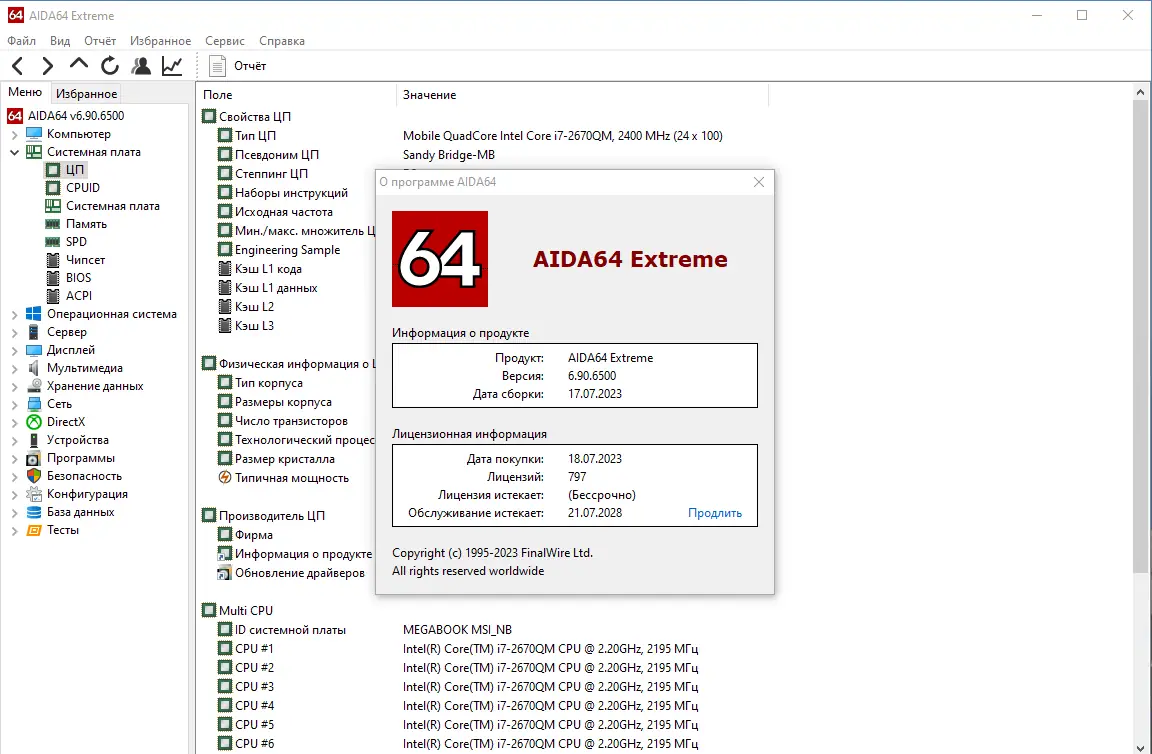Click the AIDA64 v6.90.6500 root node
Viewport: 1152px width, 754px height.
tap(76, 115)
